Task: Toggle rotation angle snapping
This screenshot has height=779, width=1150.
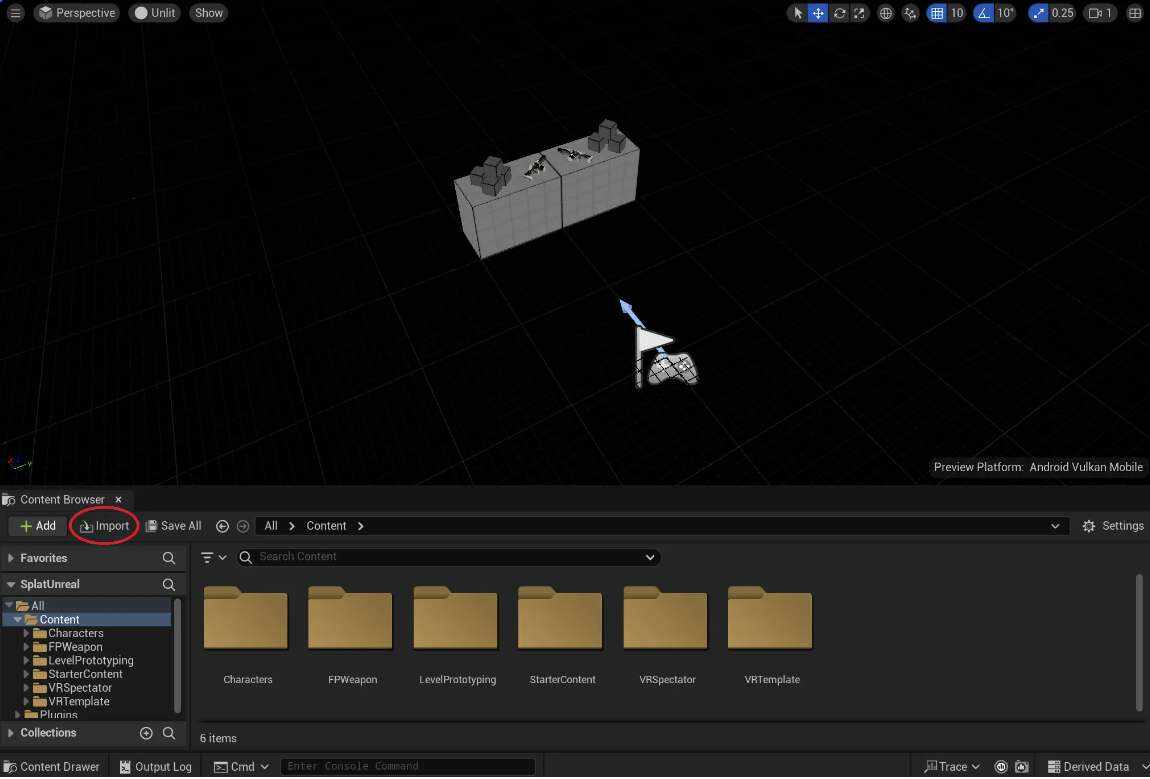Action: [984, 13]
